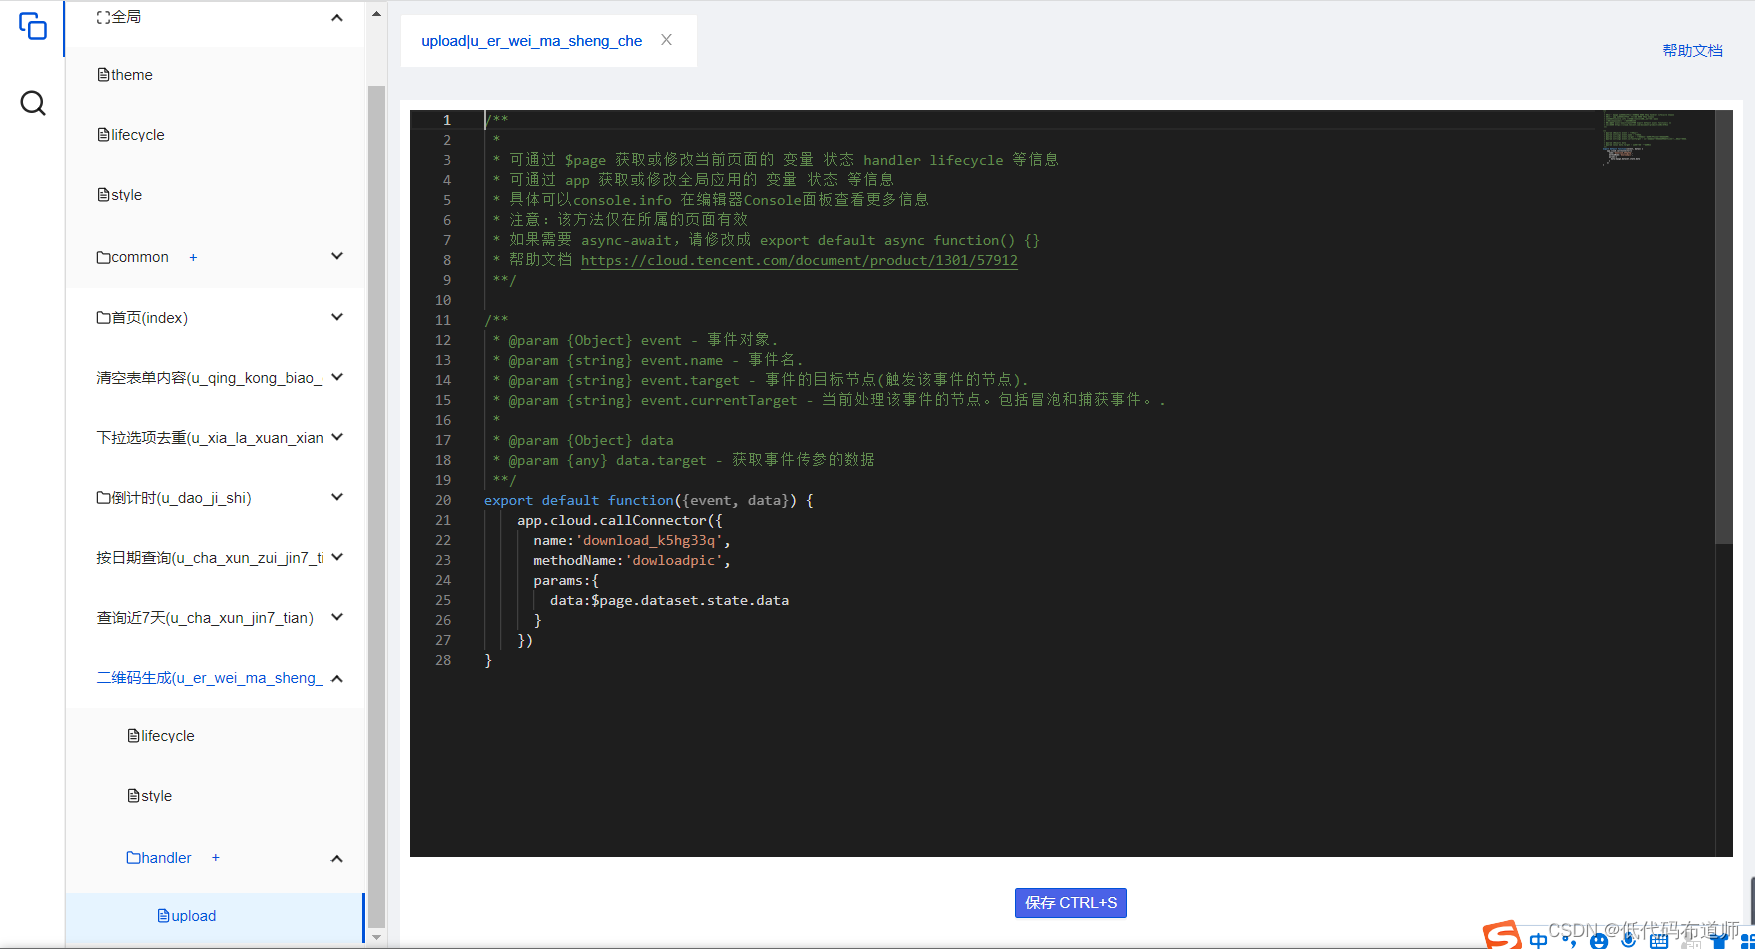Viewport: 1755px width, 949px height.
Task: Click the code editor vertical scrollbar
Action: [x=1724, y=327]
